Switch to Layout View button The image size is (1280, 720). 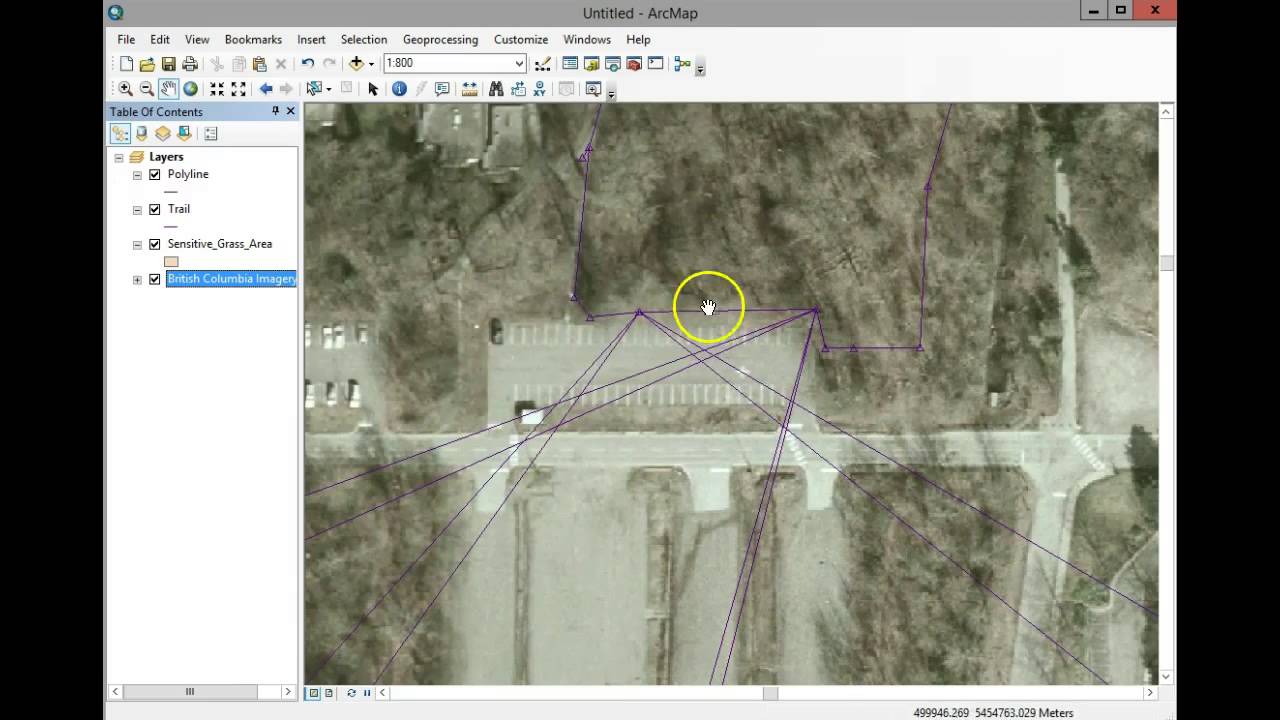[329, 692]
